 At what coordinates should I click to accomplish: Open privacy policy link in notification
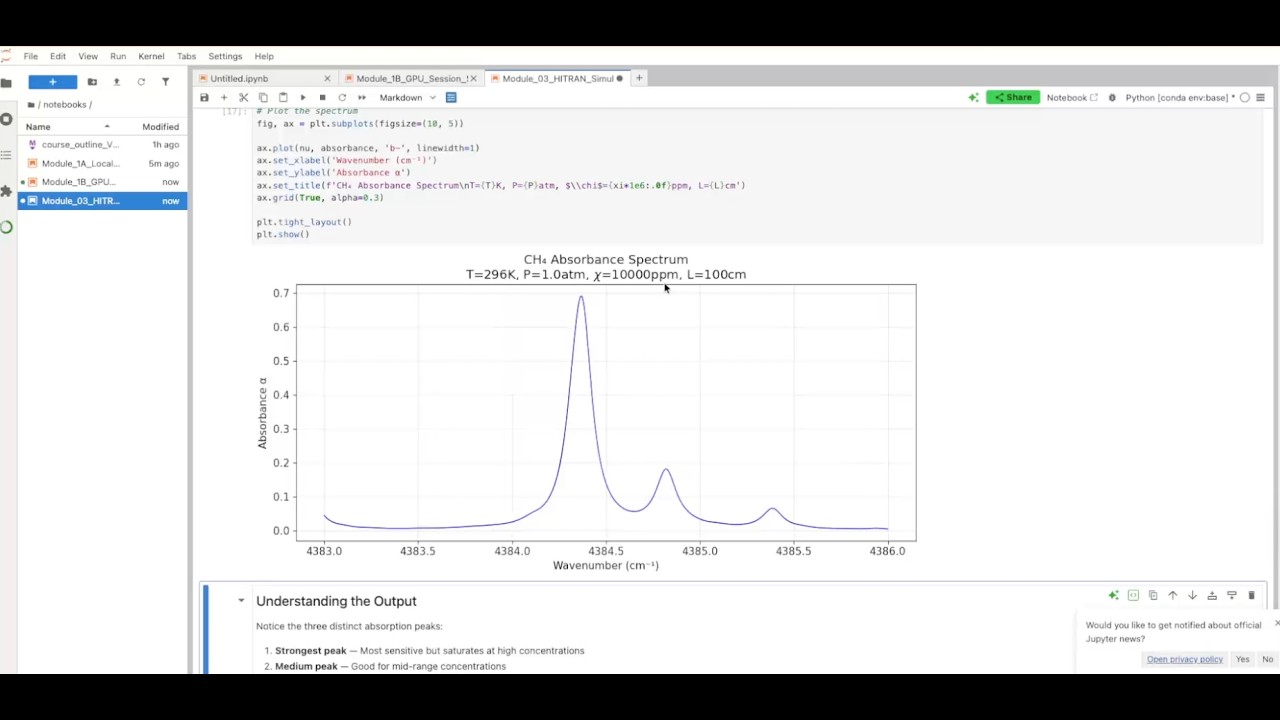click(1185, 660)
